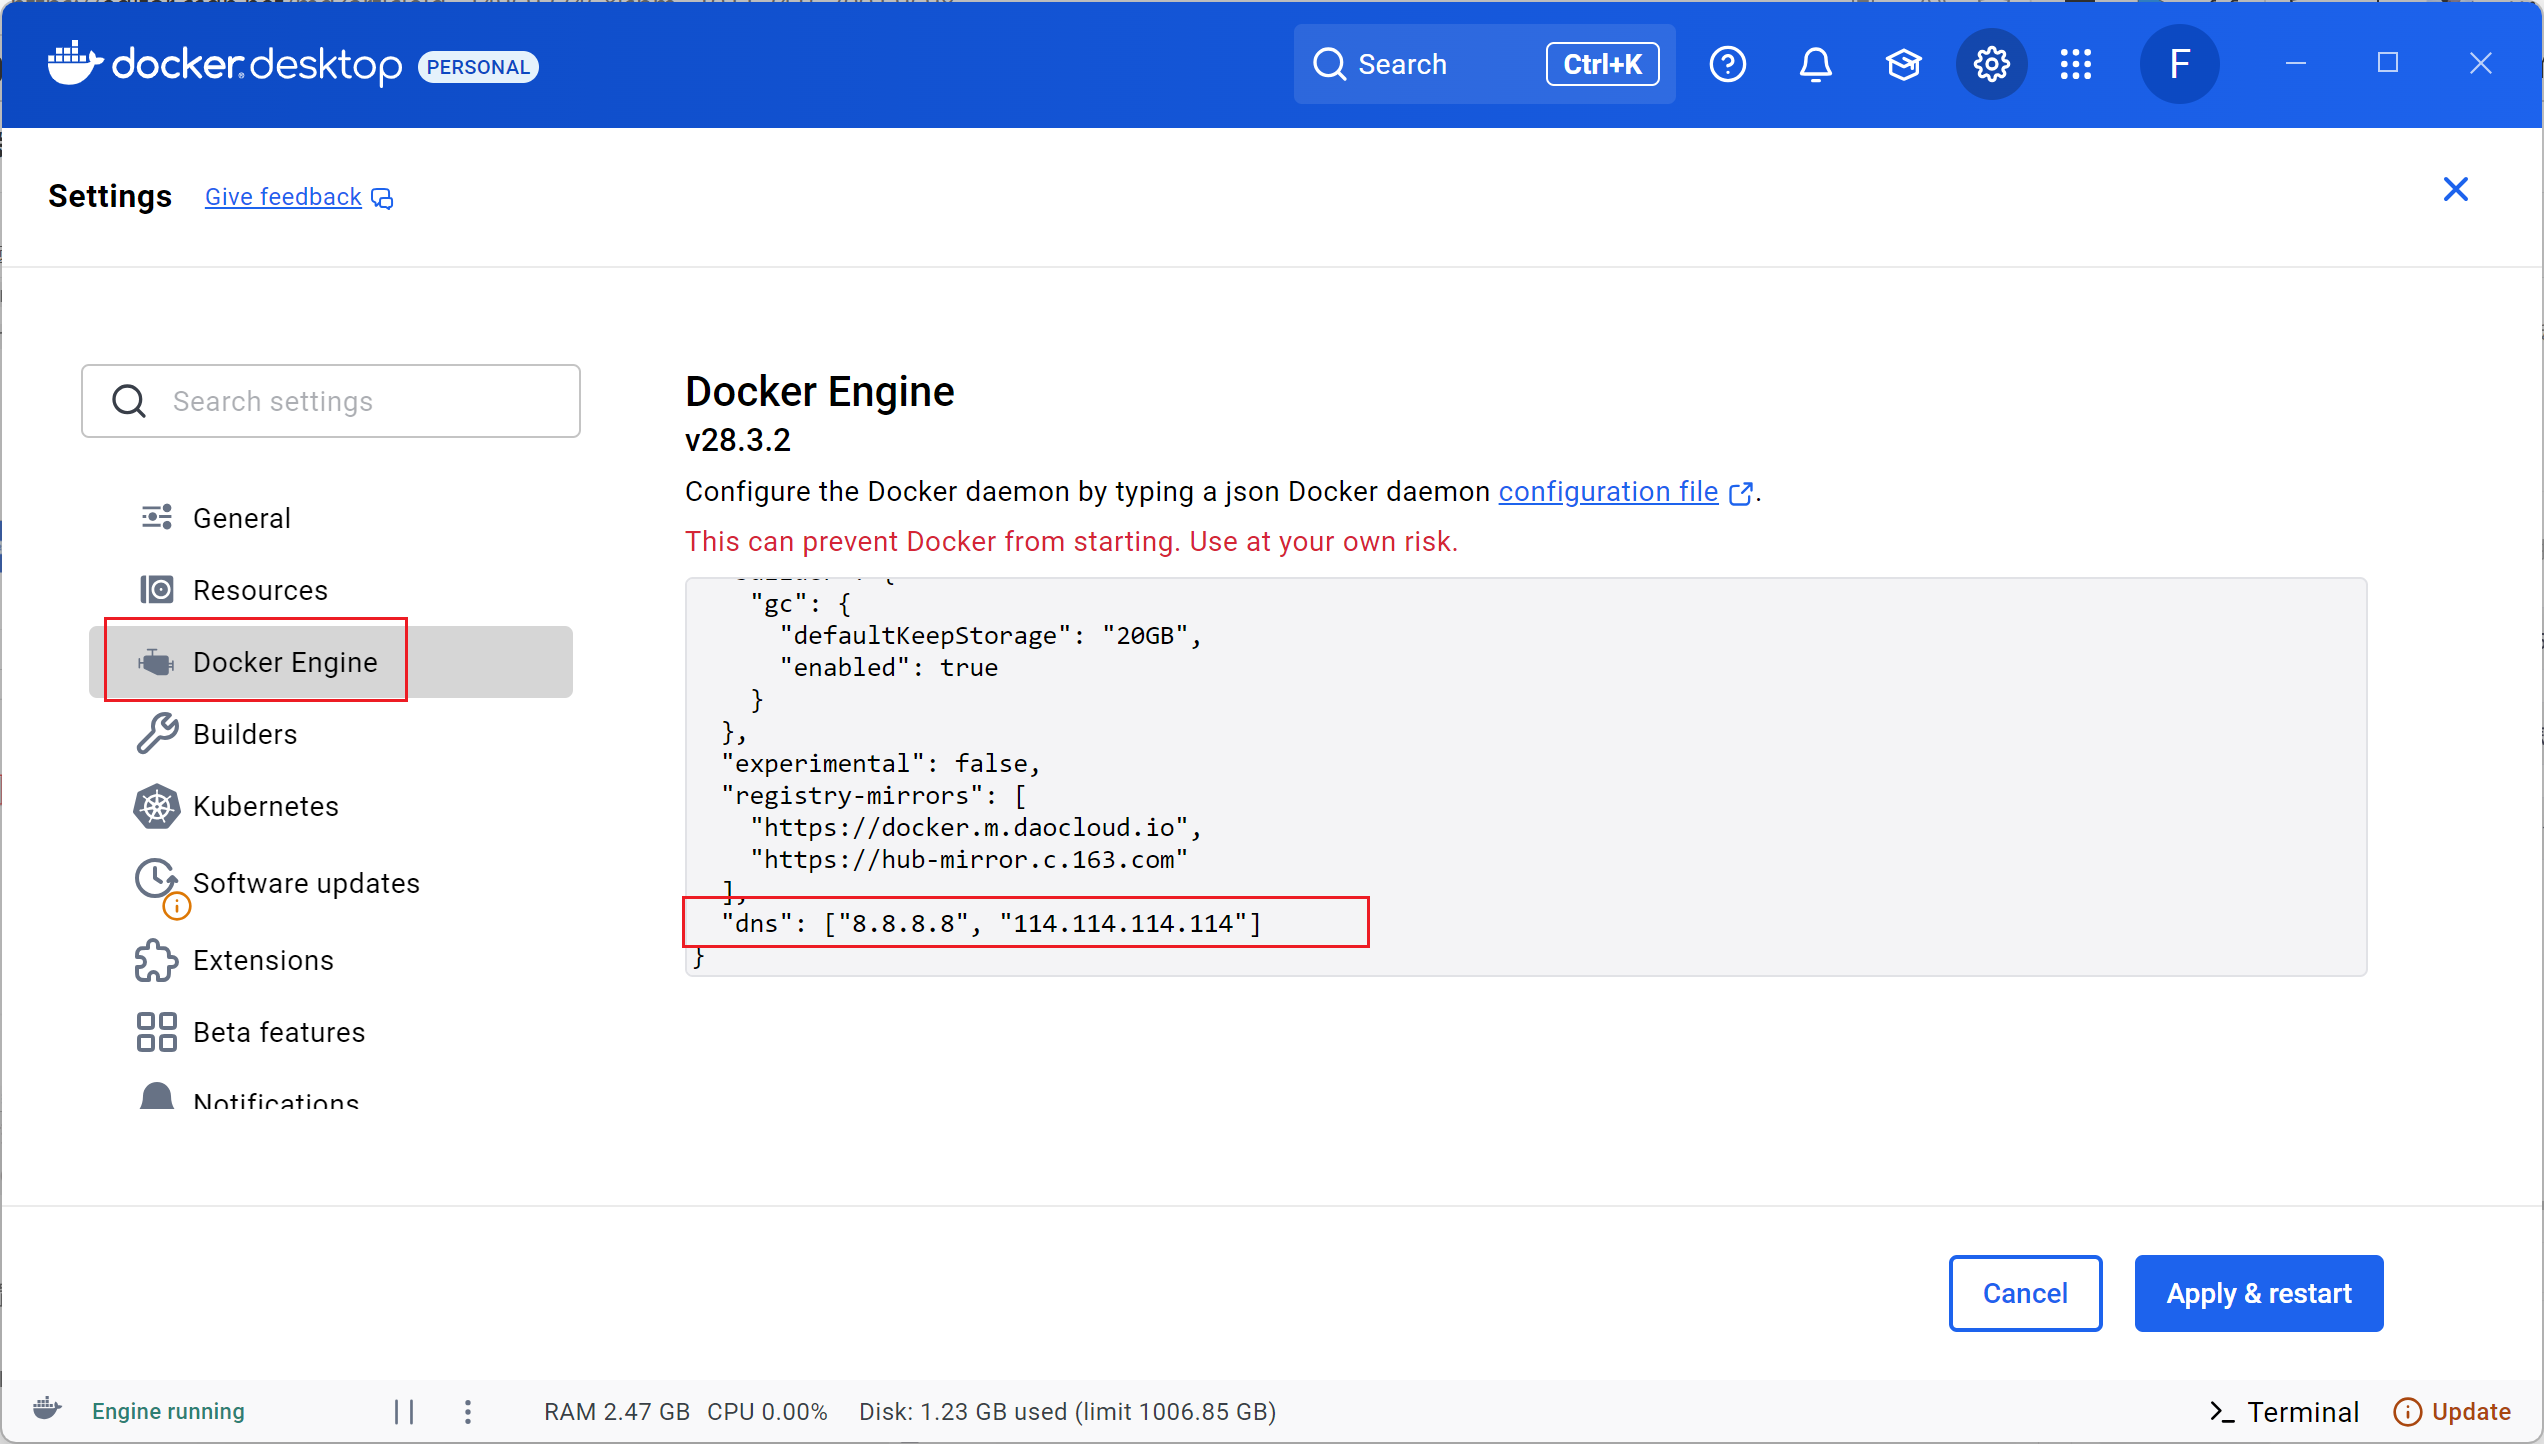Screen dimensions: 2544x1444
Task: Click the Search settings input field
Action: (x=331, y=401)
